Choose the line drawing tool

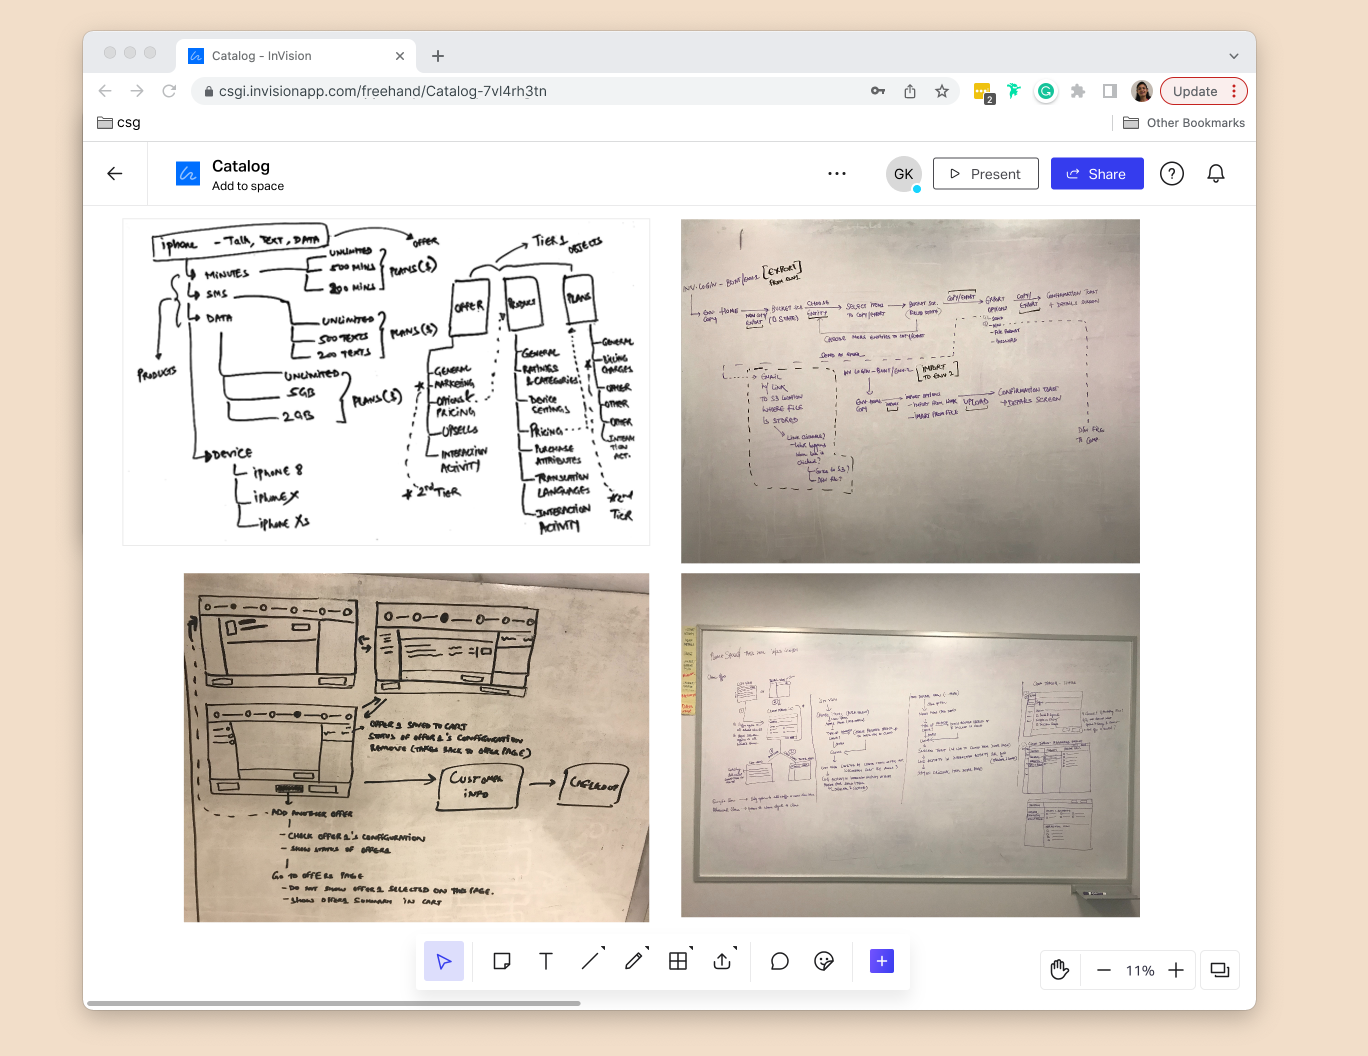pos(590,961)
